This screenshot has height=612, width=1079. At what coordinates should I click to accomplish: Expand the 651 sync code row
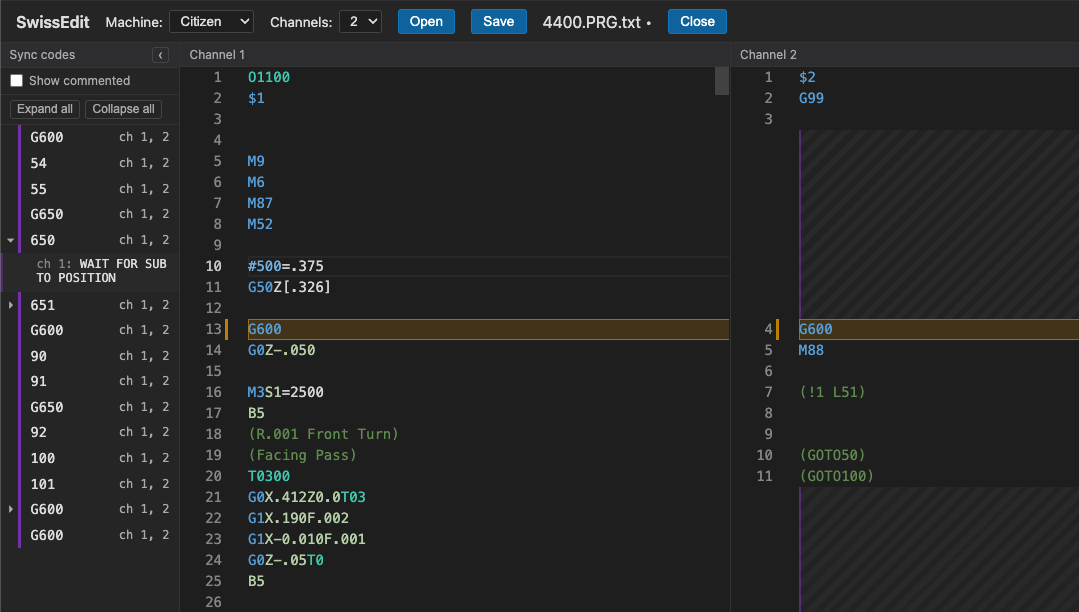10,304
